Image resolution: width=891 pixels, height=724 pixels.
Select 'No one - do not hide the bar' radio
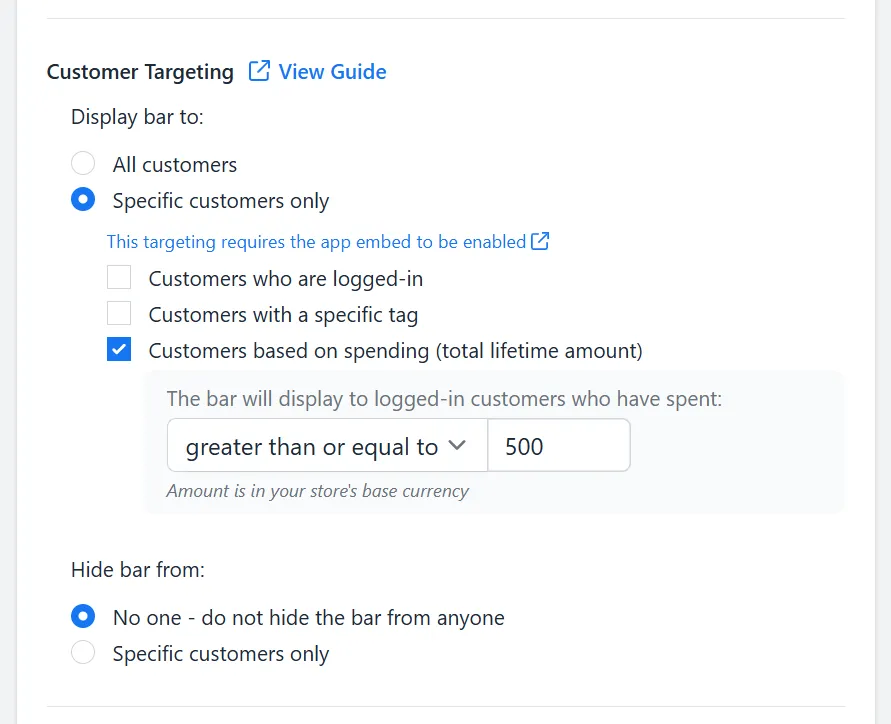[83, 617]
